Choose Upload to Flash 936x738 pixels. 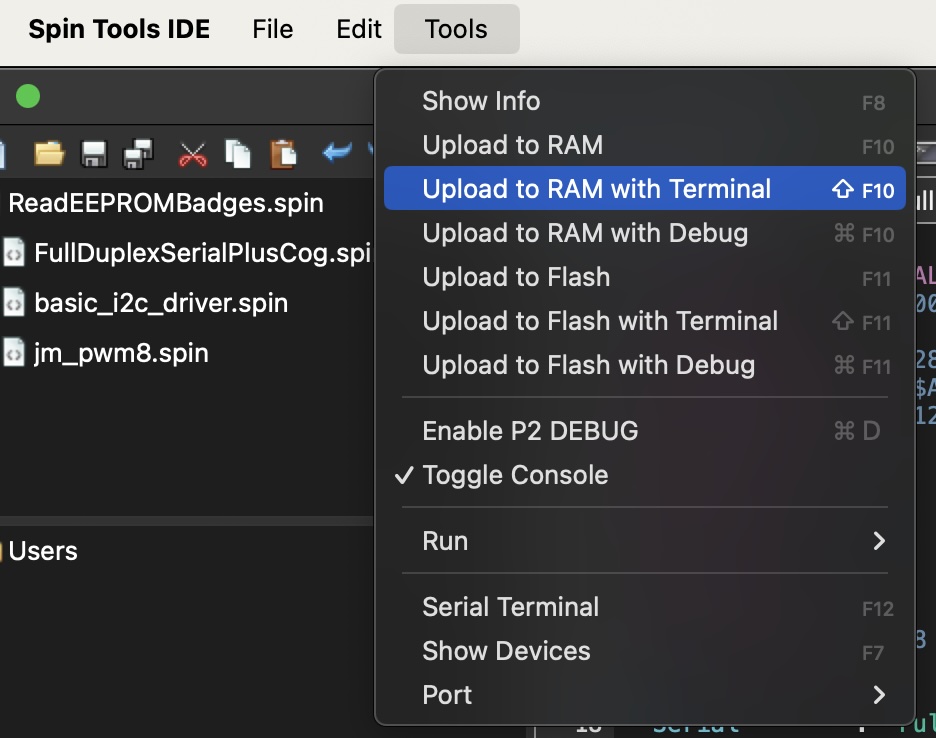tap(645, 277)
